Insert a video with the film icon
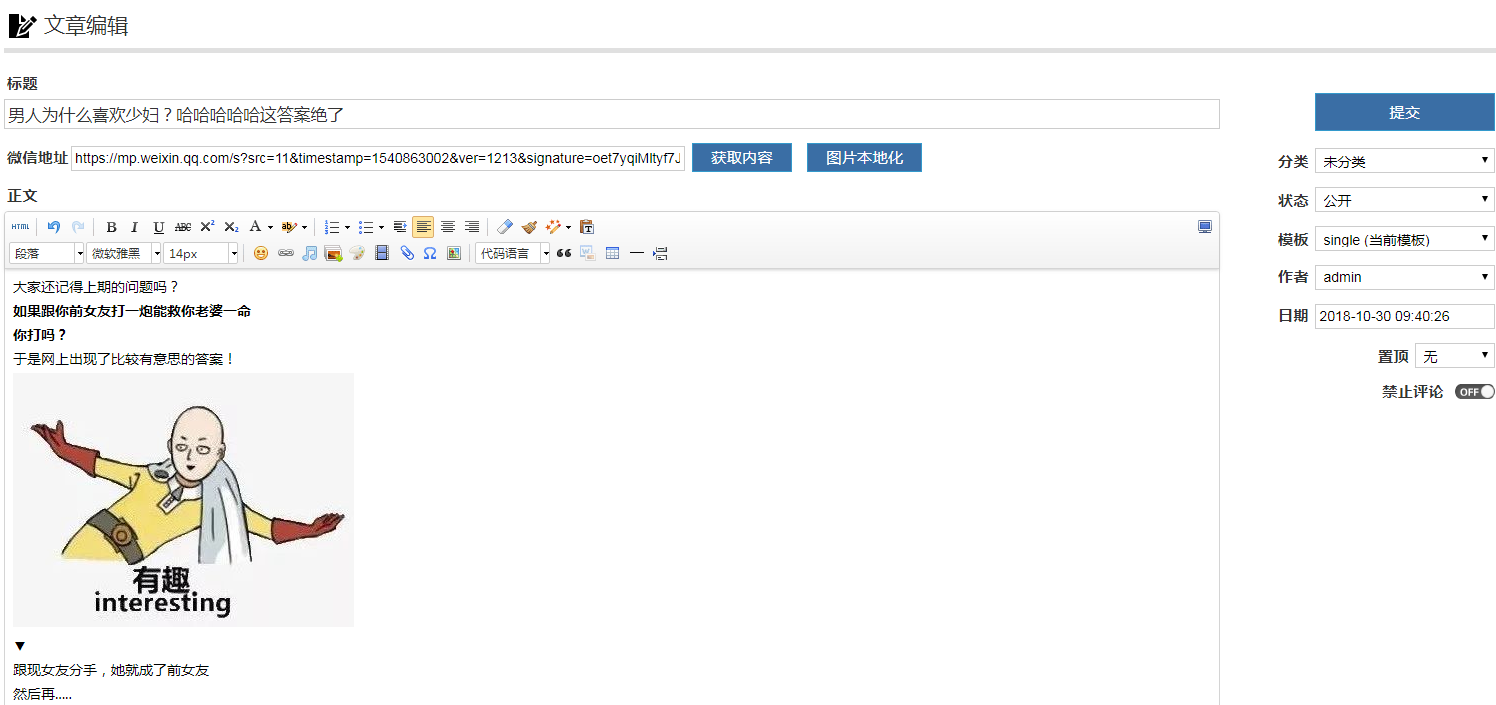This screenshot has width=1496, height=705. [x=382, y=253]
